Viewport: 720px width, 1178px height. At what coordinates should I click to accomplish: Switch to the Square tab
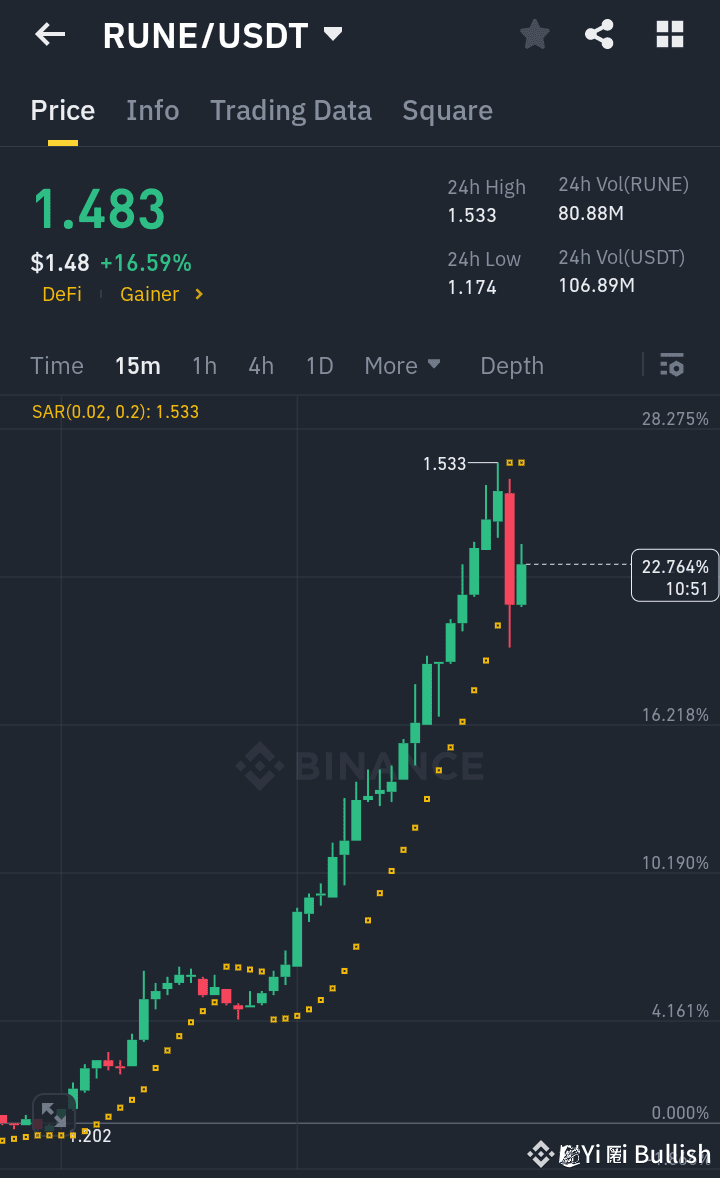[447, 110]
